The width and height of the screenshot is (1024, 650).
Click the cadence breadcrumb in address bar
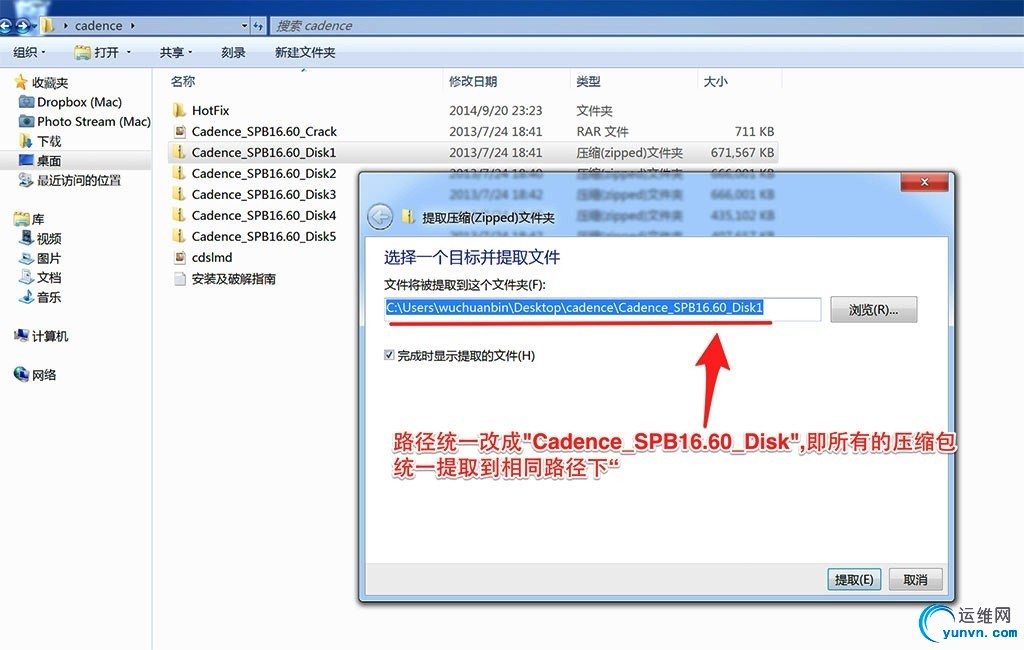point(99,25)
